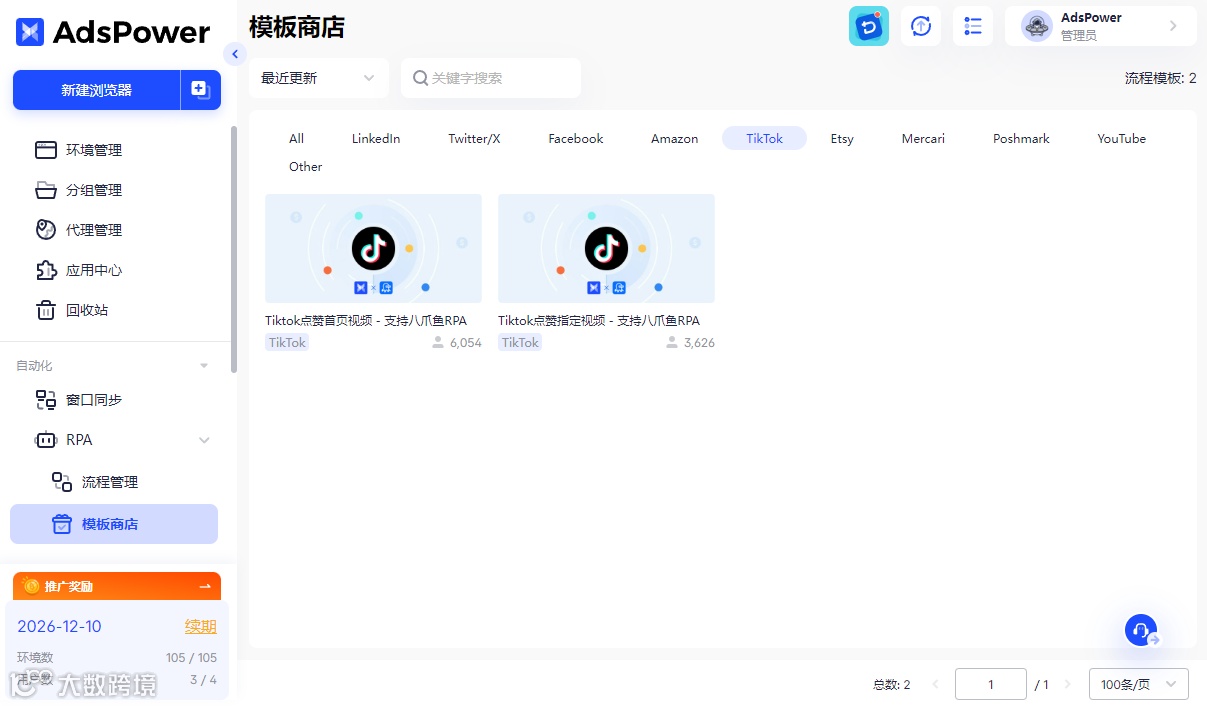Open the 100条/页 page size dropdown
1207x706 pixels.
(x=1138, y=684)
